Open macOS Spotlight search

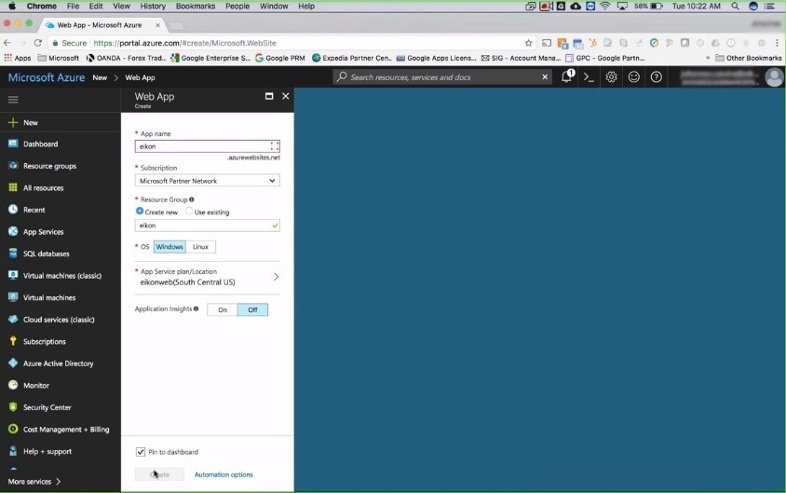pos(735,6)
